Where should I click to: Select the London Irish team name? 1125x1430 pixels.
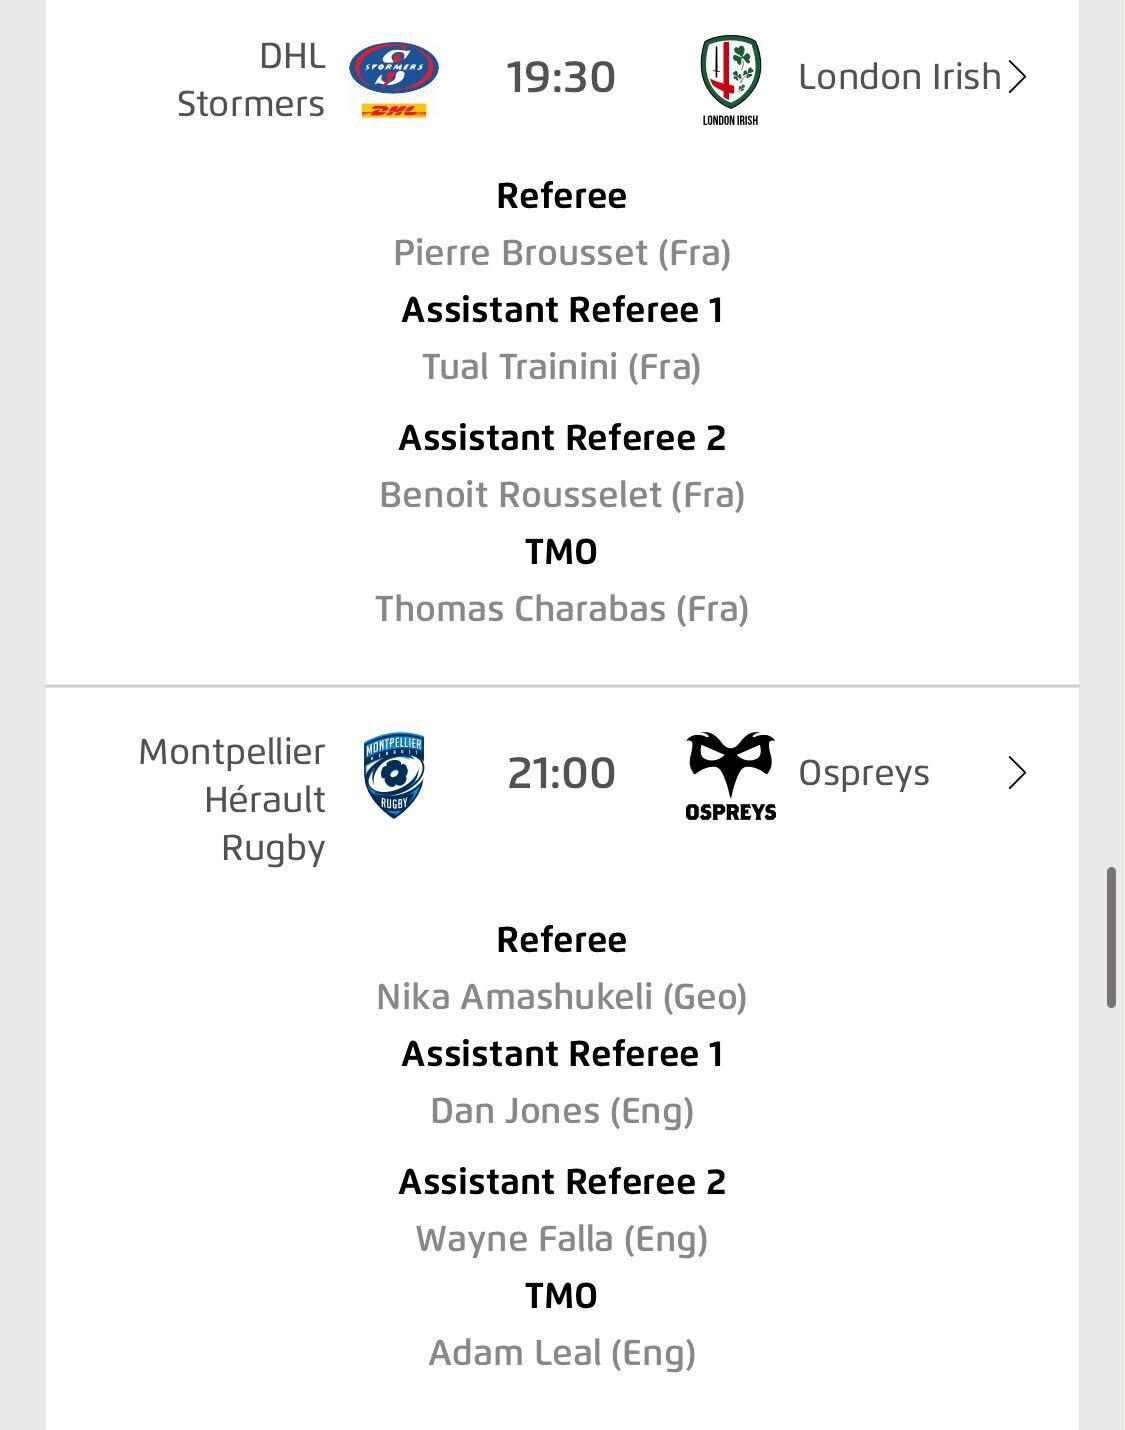pos(899,77)
